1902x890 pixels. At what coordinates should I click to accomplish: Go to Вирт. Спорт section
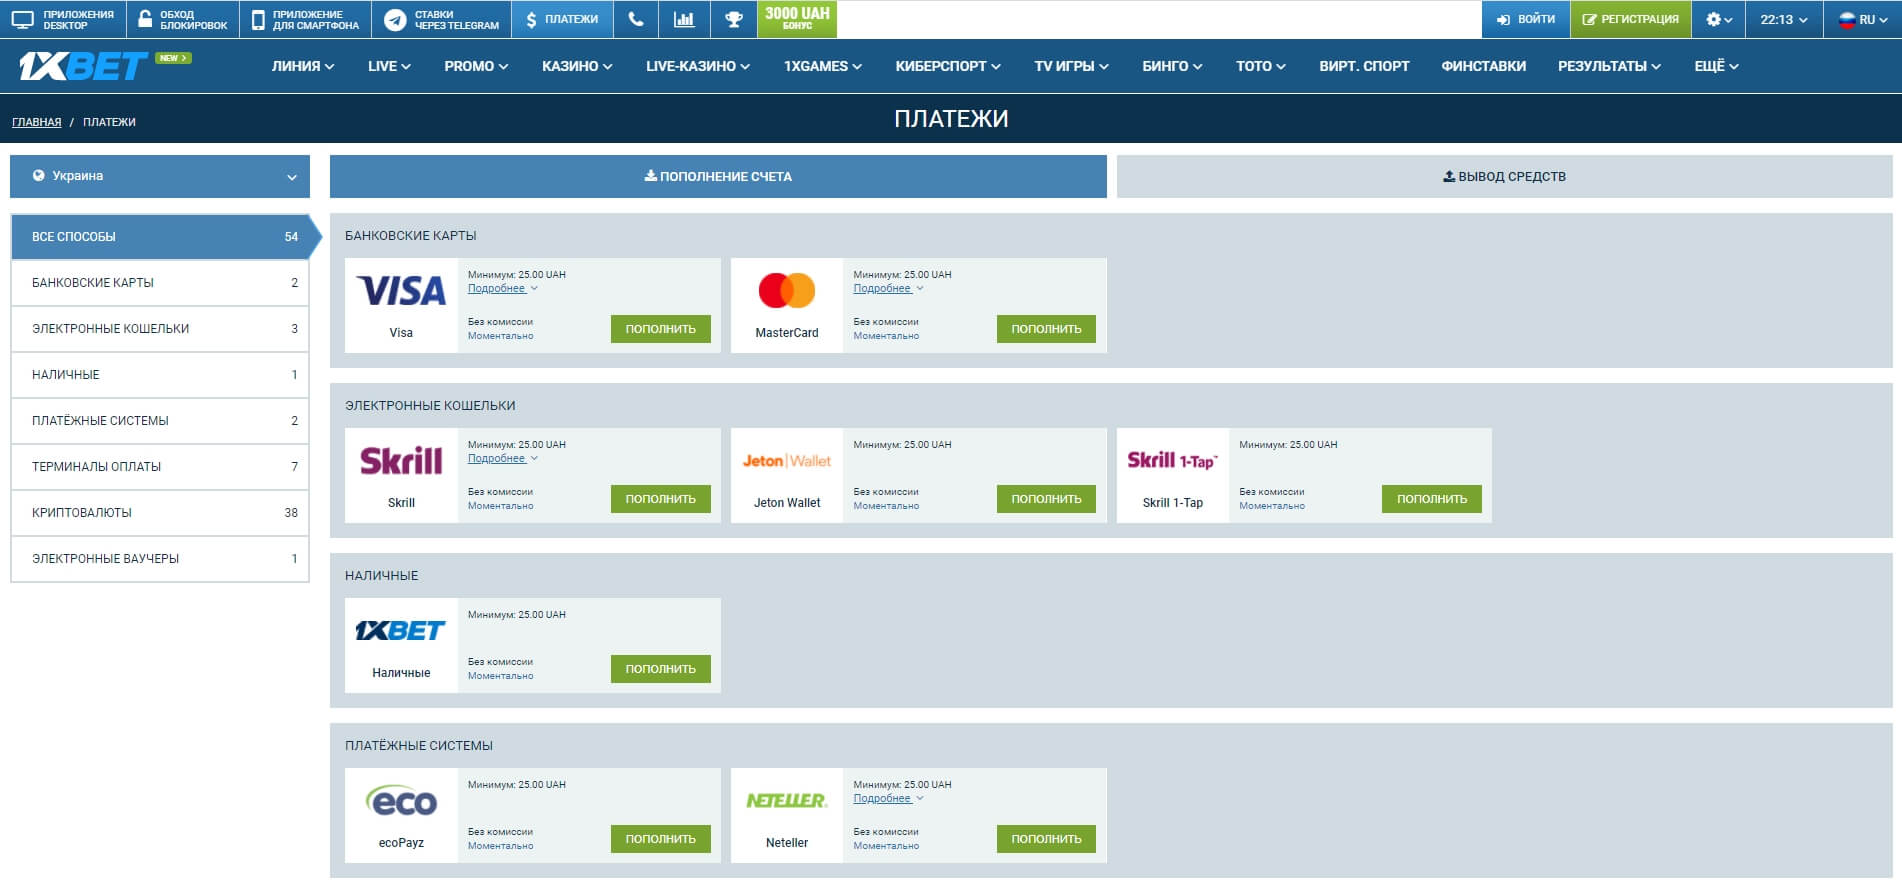[1364, 66]
